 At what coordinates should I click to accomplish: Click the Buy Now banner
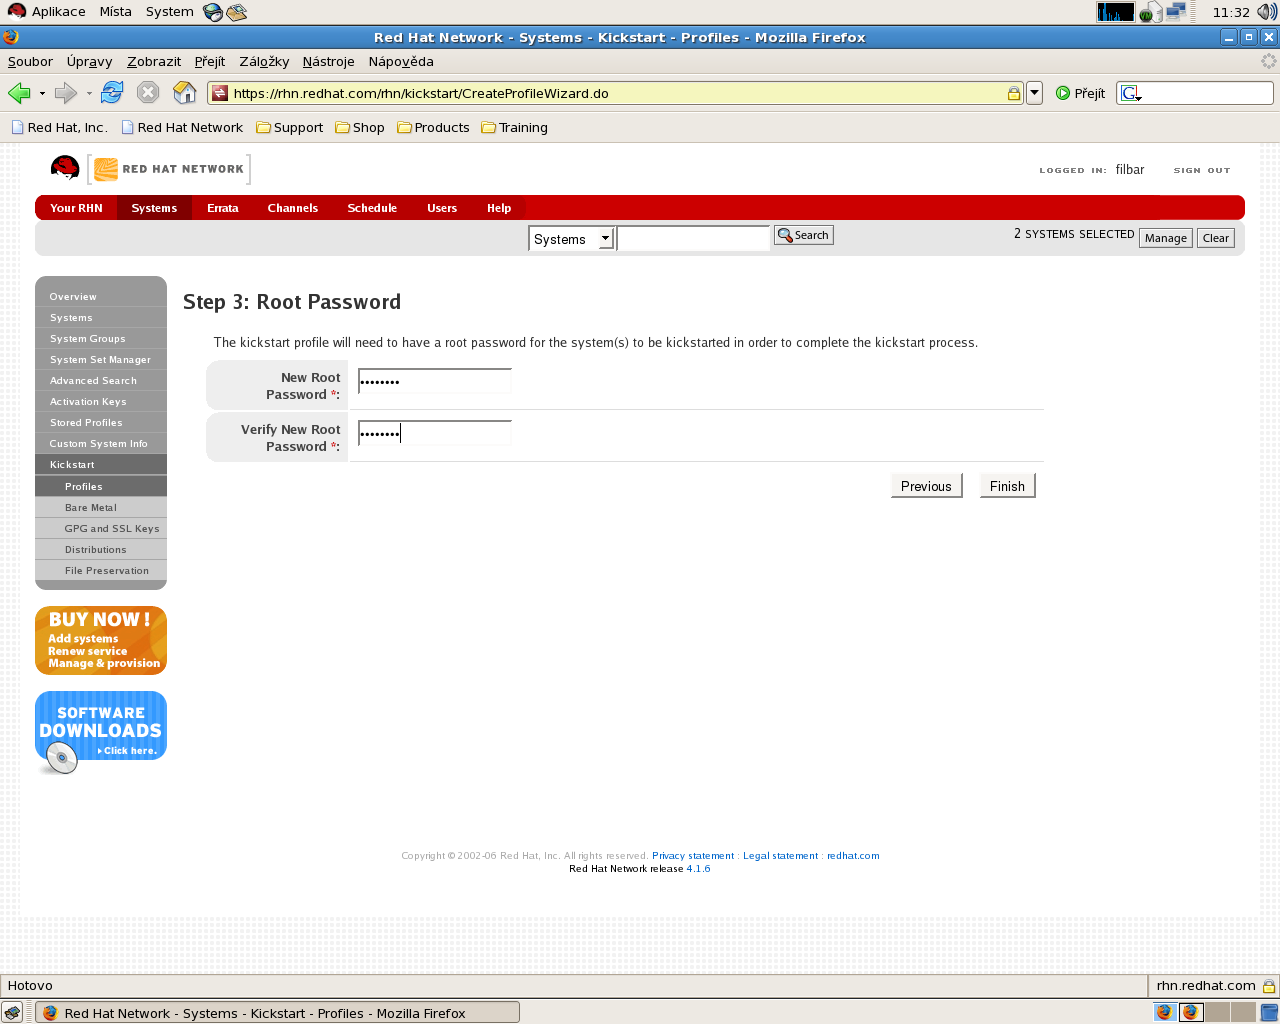coord(101,640)
